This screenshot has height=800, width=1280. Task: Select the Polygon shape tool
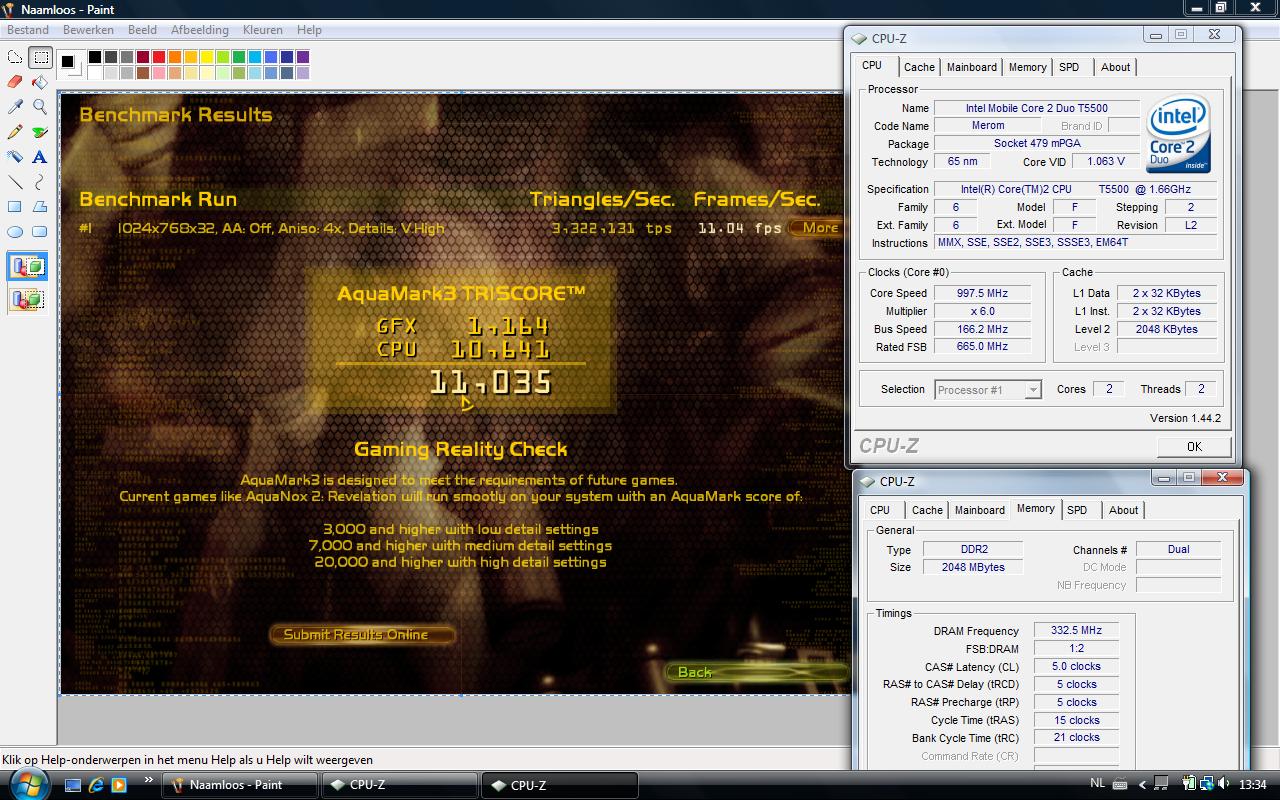[x=40, y=207]
